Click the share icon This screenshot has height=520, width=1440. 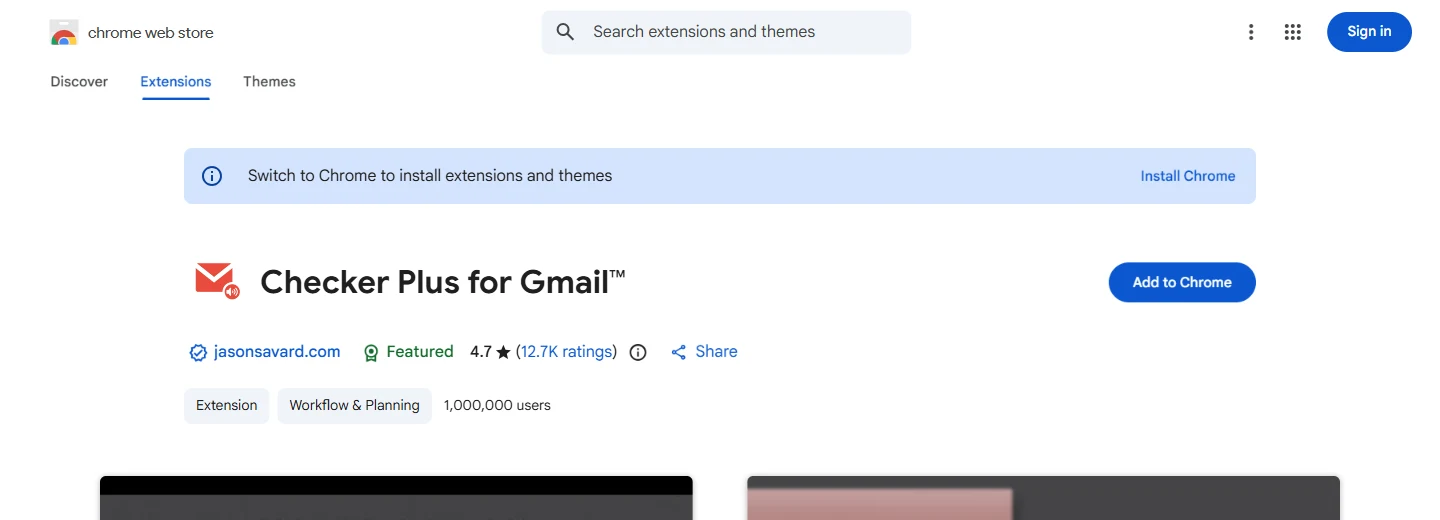[x=679, y=352]
